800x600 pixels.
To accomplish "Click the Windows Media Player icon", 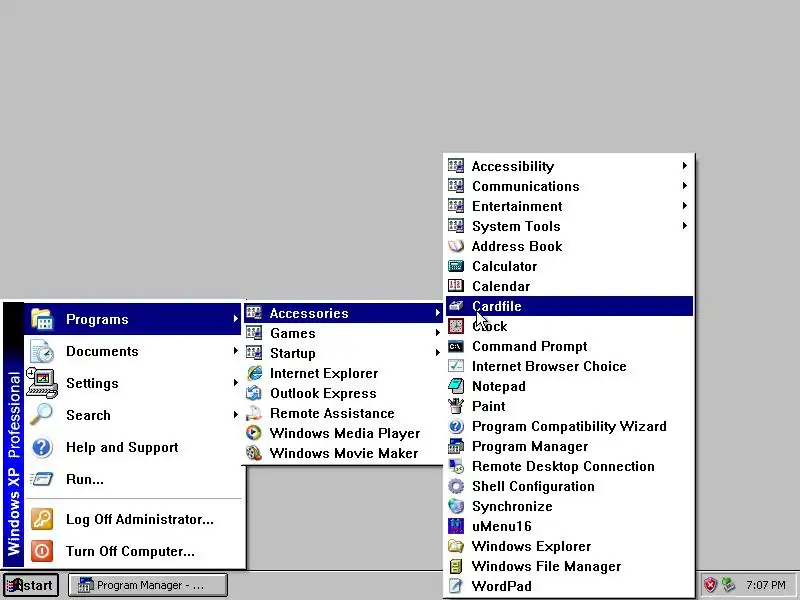I will [254, 433].
